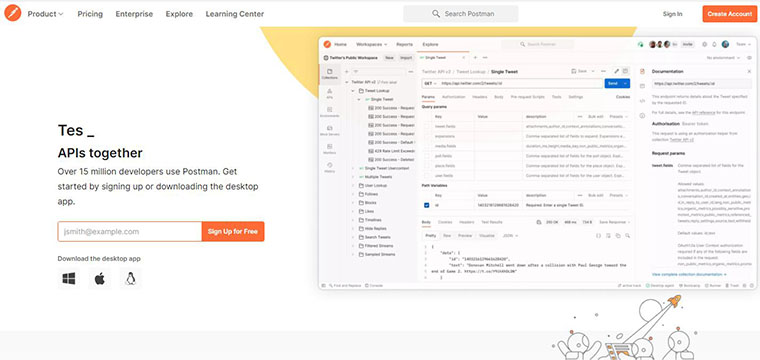Open Mock Servers in the app sidebar
Viewport: 760px width, 360px height.
point(330,130)
